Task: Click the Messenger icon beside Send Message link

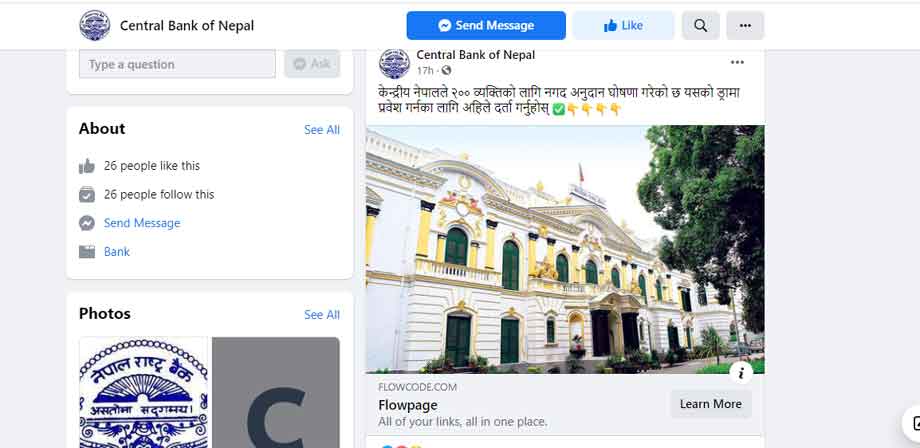Action: pos(87,223)
